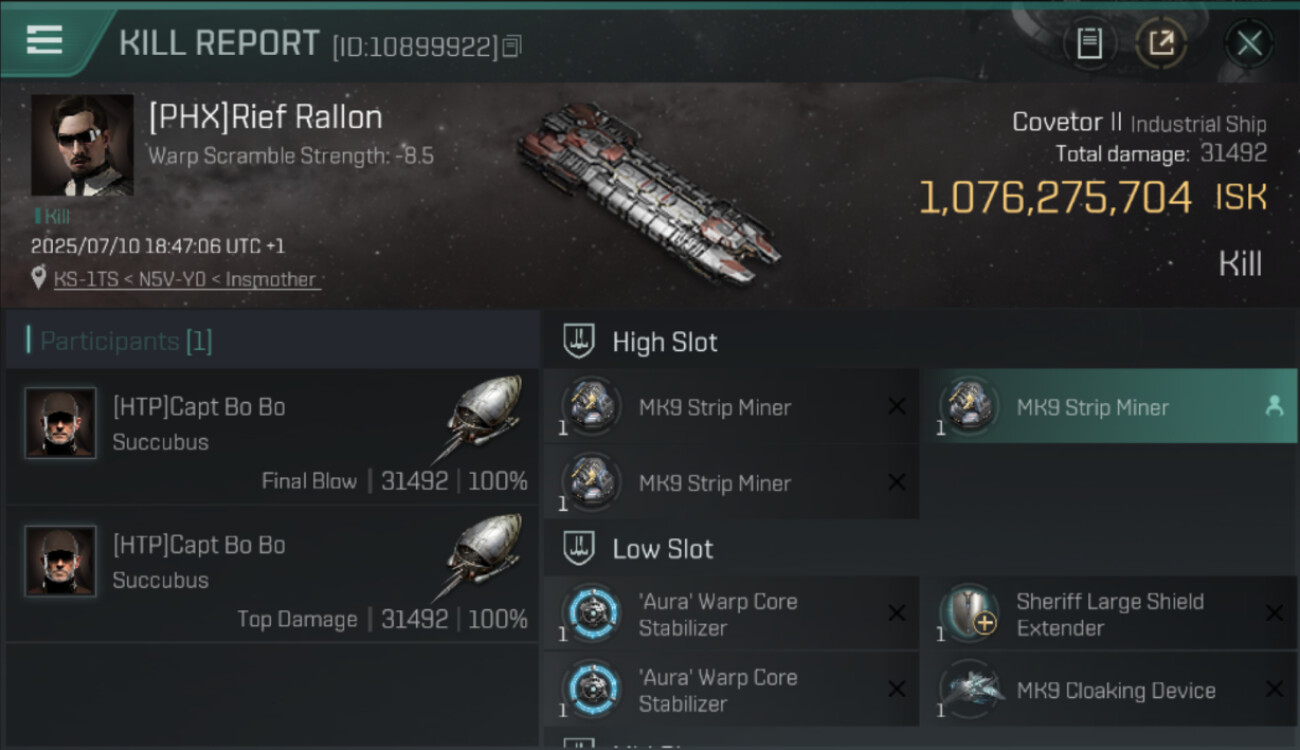Select Capt Bo Bo Final Blow entry
1300x750 pixels.
point(272,438)
